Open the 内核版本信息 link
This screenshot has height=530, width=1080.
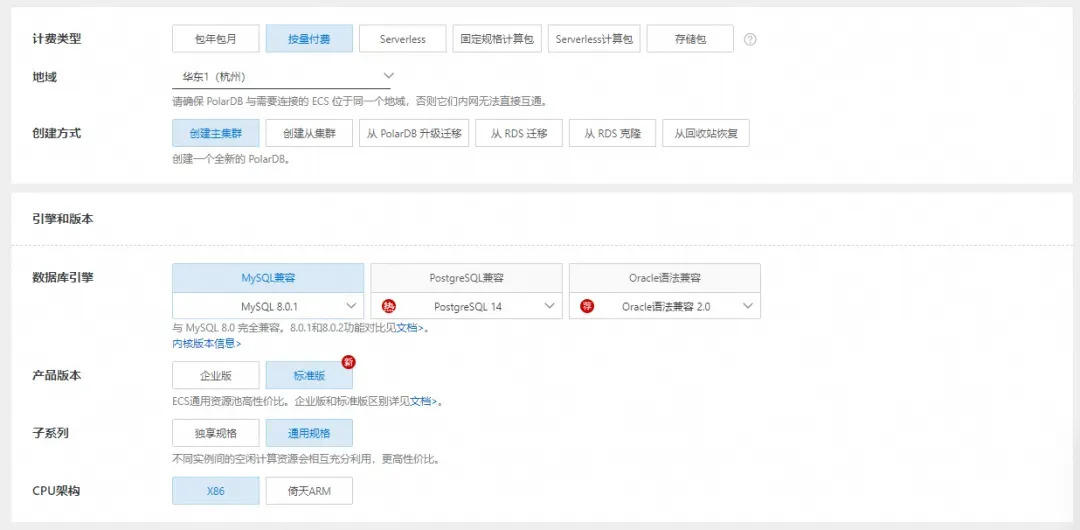tap(207, 343)
